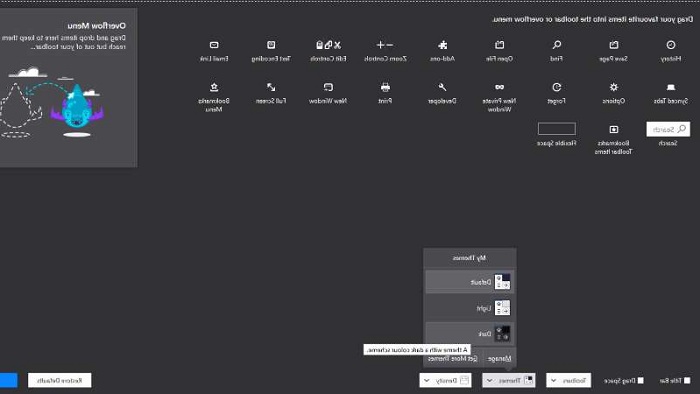The width and height of the screenshot is (700, 394).
Task: Choose the Light theme
Action: [x=470, y=308]
